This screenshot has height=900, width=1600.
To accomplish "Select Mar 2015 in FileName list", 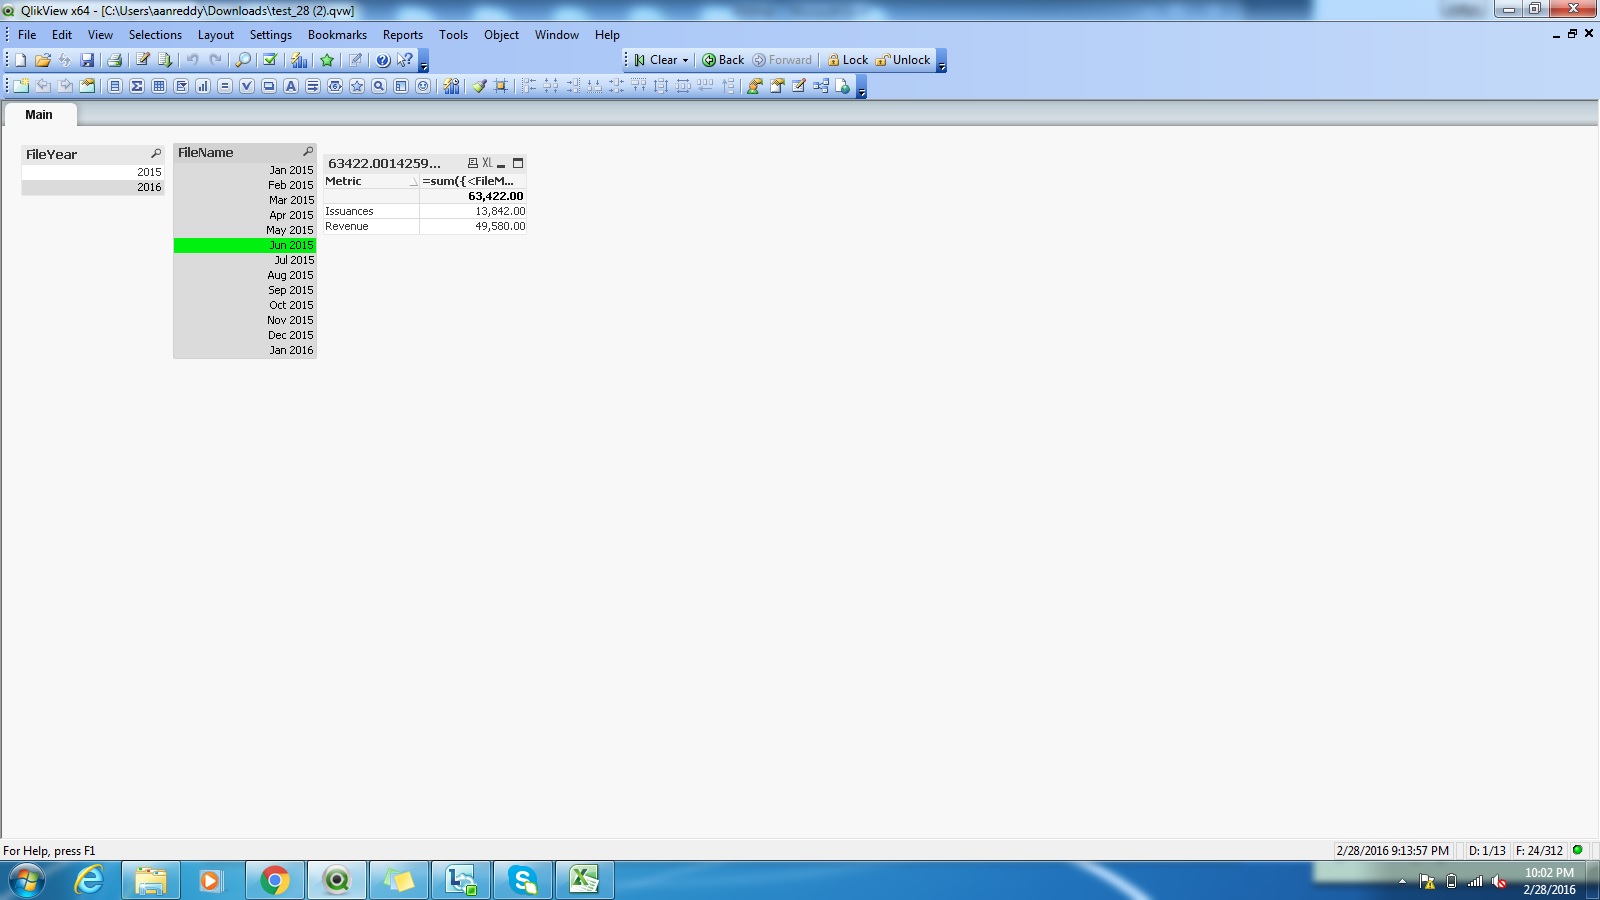I will click(x=245, y=200).
